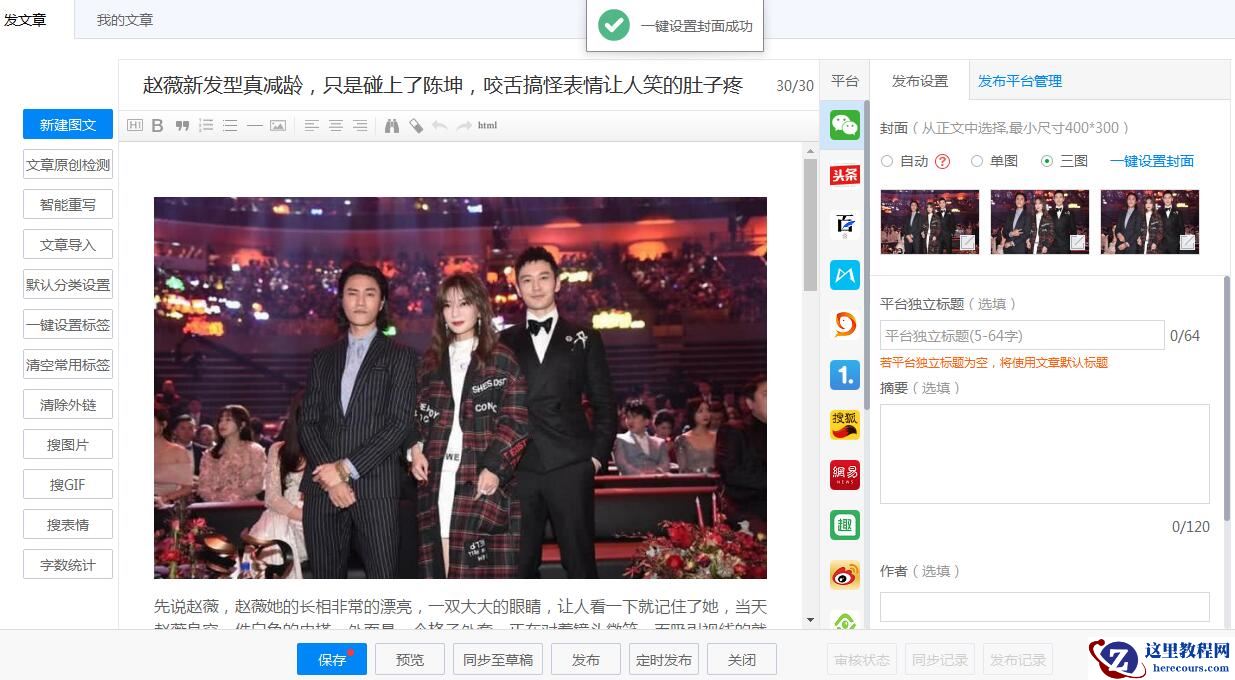Screen dimensions: 1235x680
Task: Open the 发布平台管理 tab
Action: [x=1020, y=81]
